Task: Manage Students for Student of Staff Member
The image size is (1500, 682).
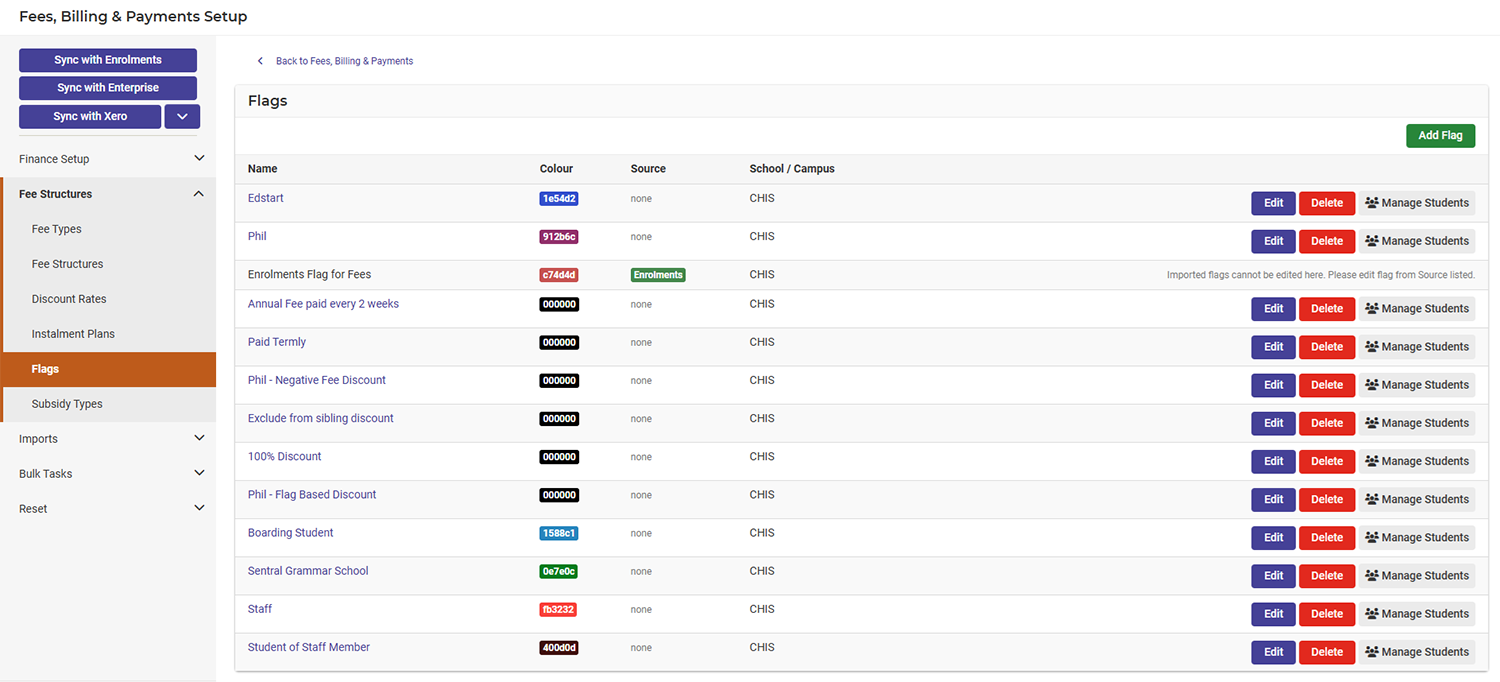Action: pos(1416,651)
